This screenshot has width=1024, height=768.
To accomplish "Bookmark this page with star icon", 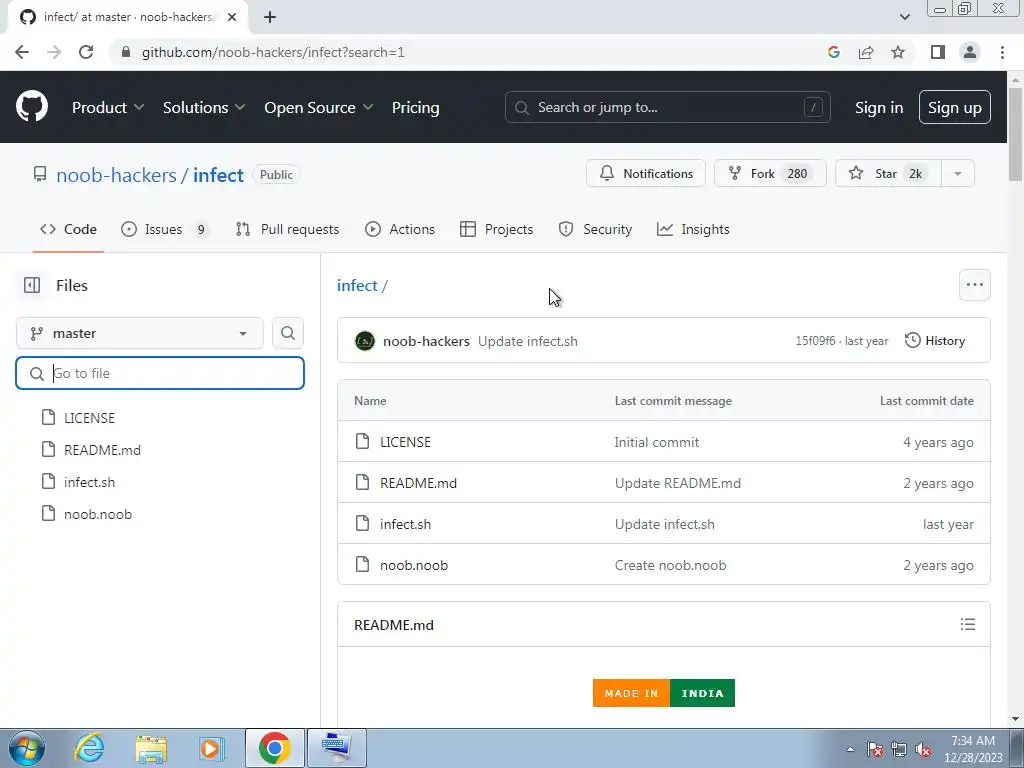I will point(898,52).
